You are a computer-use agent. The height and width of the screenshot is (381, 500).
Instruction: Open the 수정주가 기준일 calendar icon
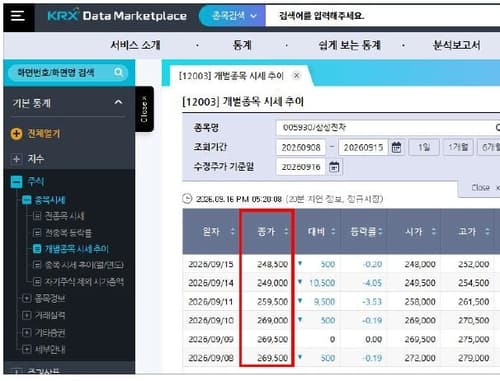pos(334,167)
